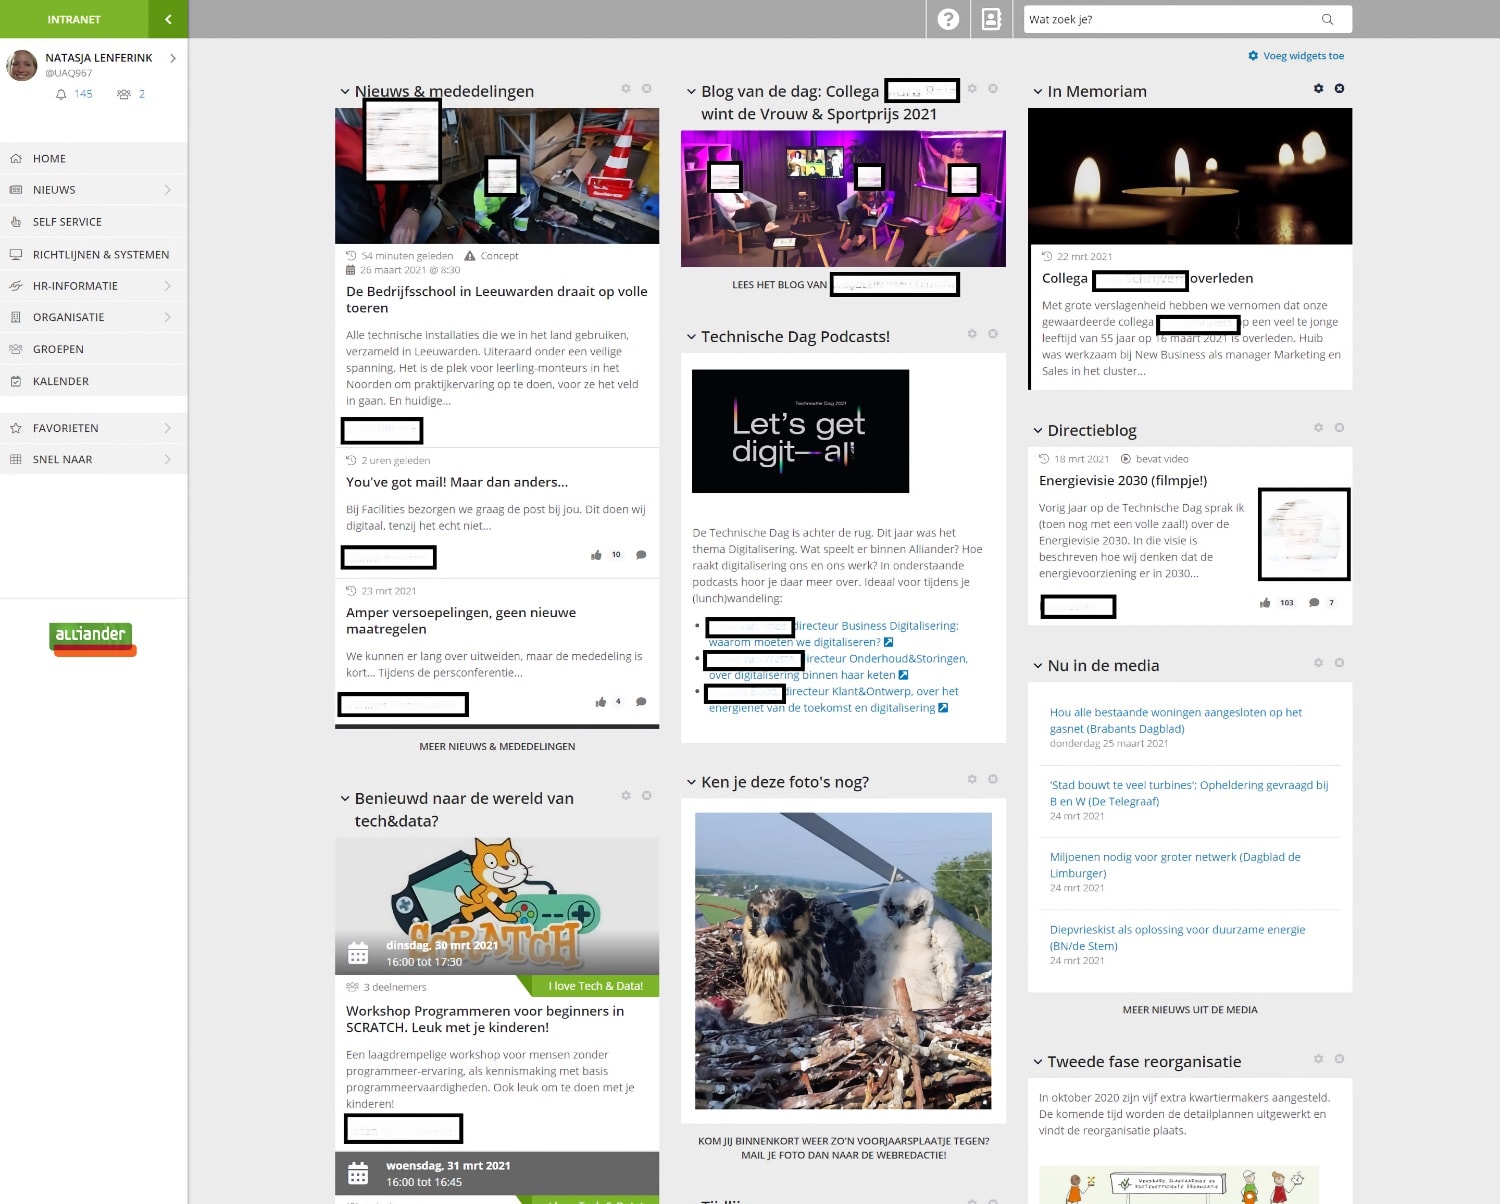Open Dagblad de Limburger netwerk article
The image size is (1500, 1204).
[1175, 865]
